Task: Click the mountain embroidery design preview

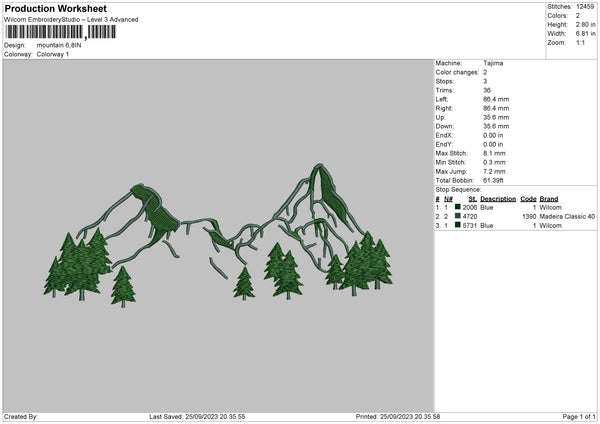Action: coord(218,236)
